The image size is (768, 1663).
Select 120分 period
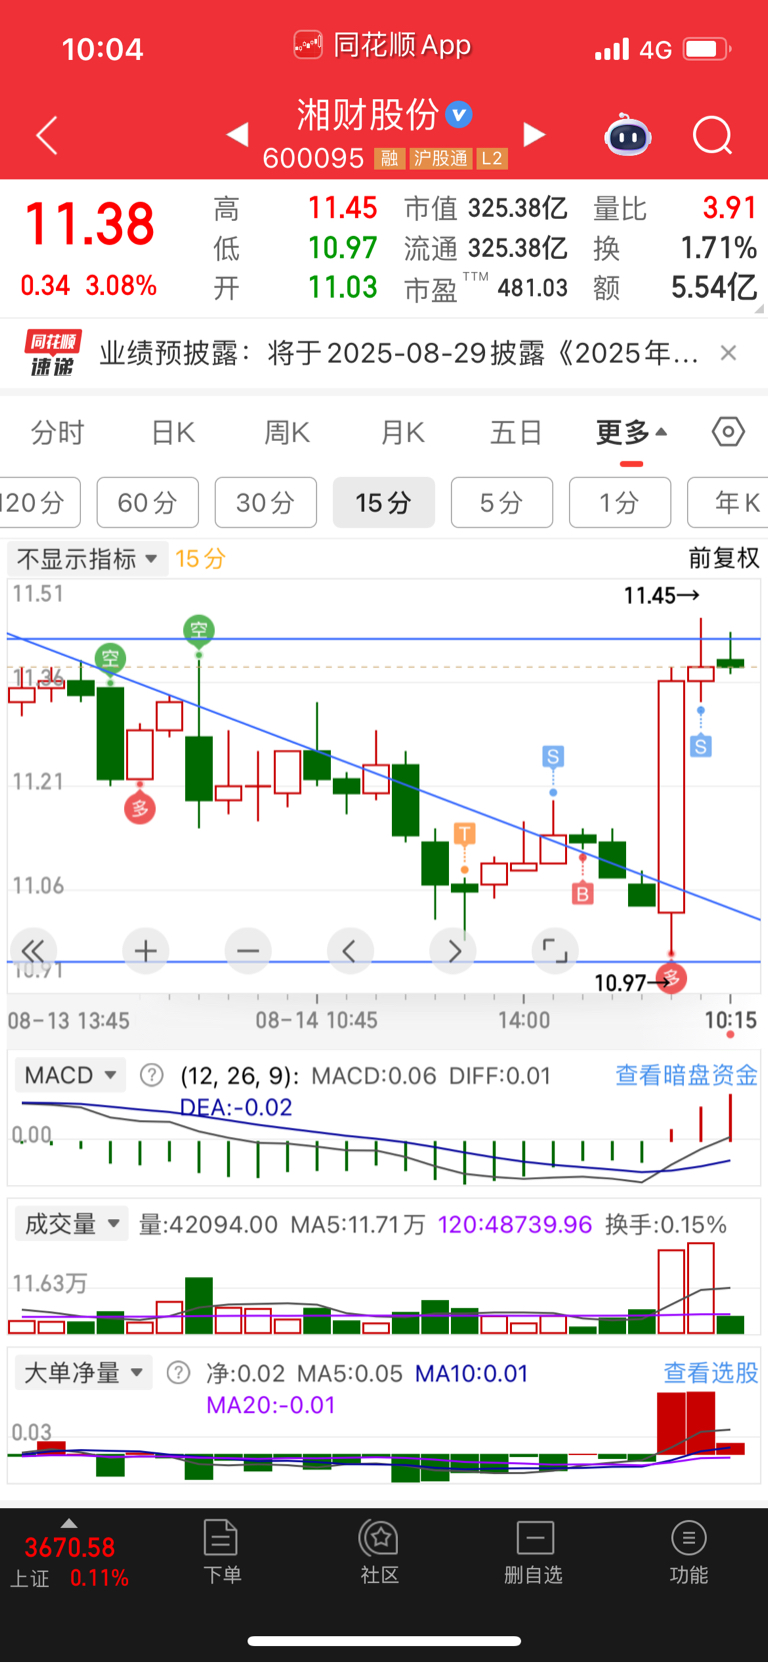(x=38, y=502)
